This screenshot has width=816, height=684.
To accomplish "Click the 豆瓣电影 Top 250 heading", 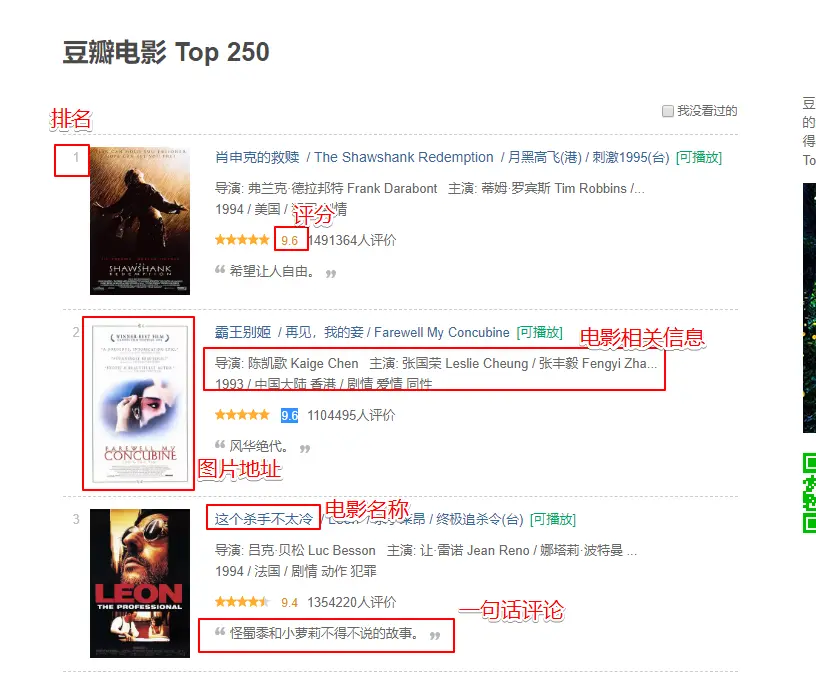I will tap(166, 52).
